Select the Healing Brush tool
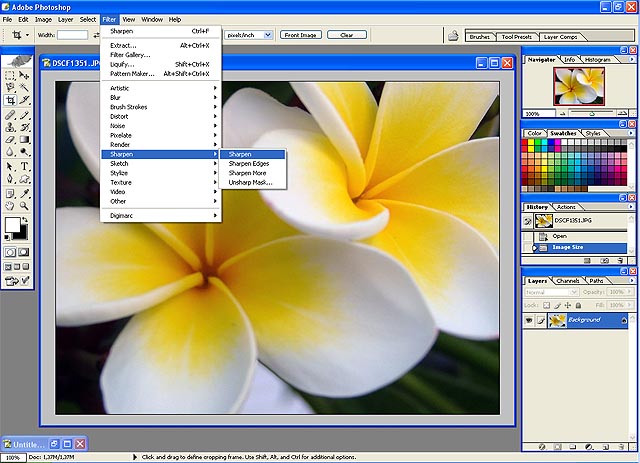640x463 pixels. point(10,115)
